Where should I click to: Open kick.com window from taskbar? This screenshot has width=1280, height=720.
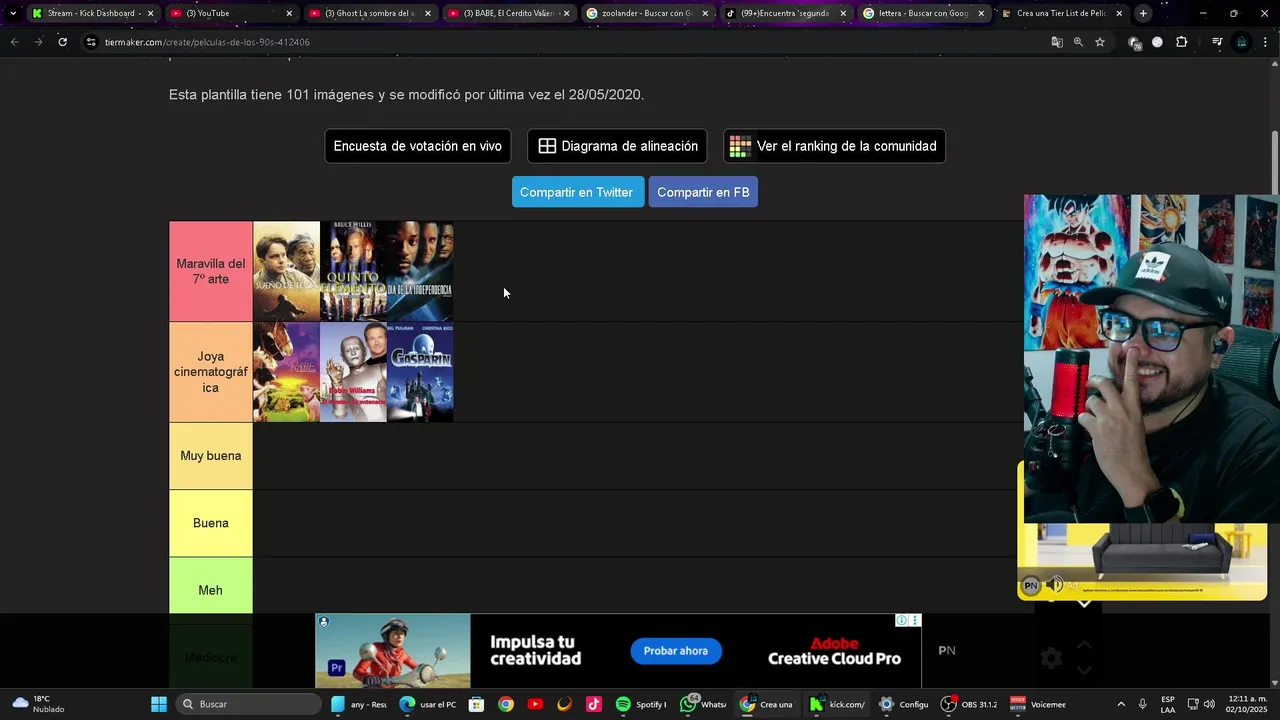pos(838,704)
